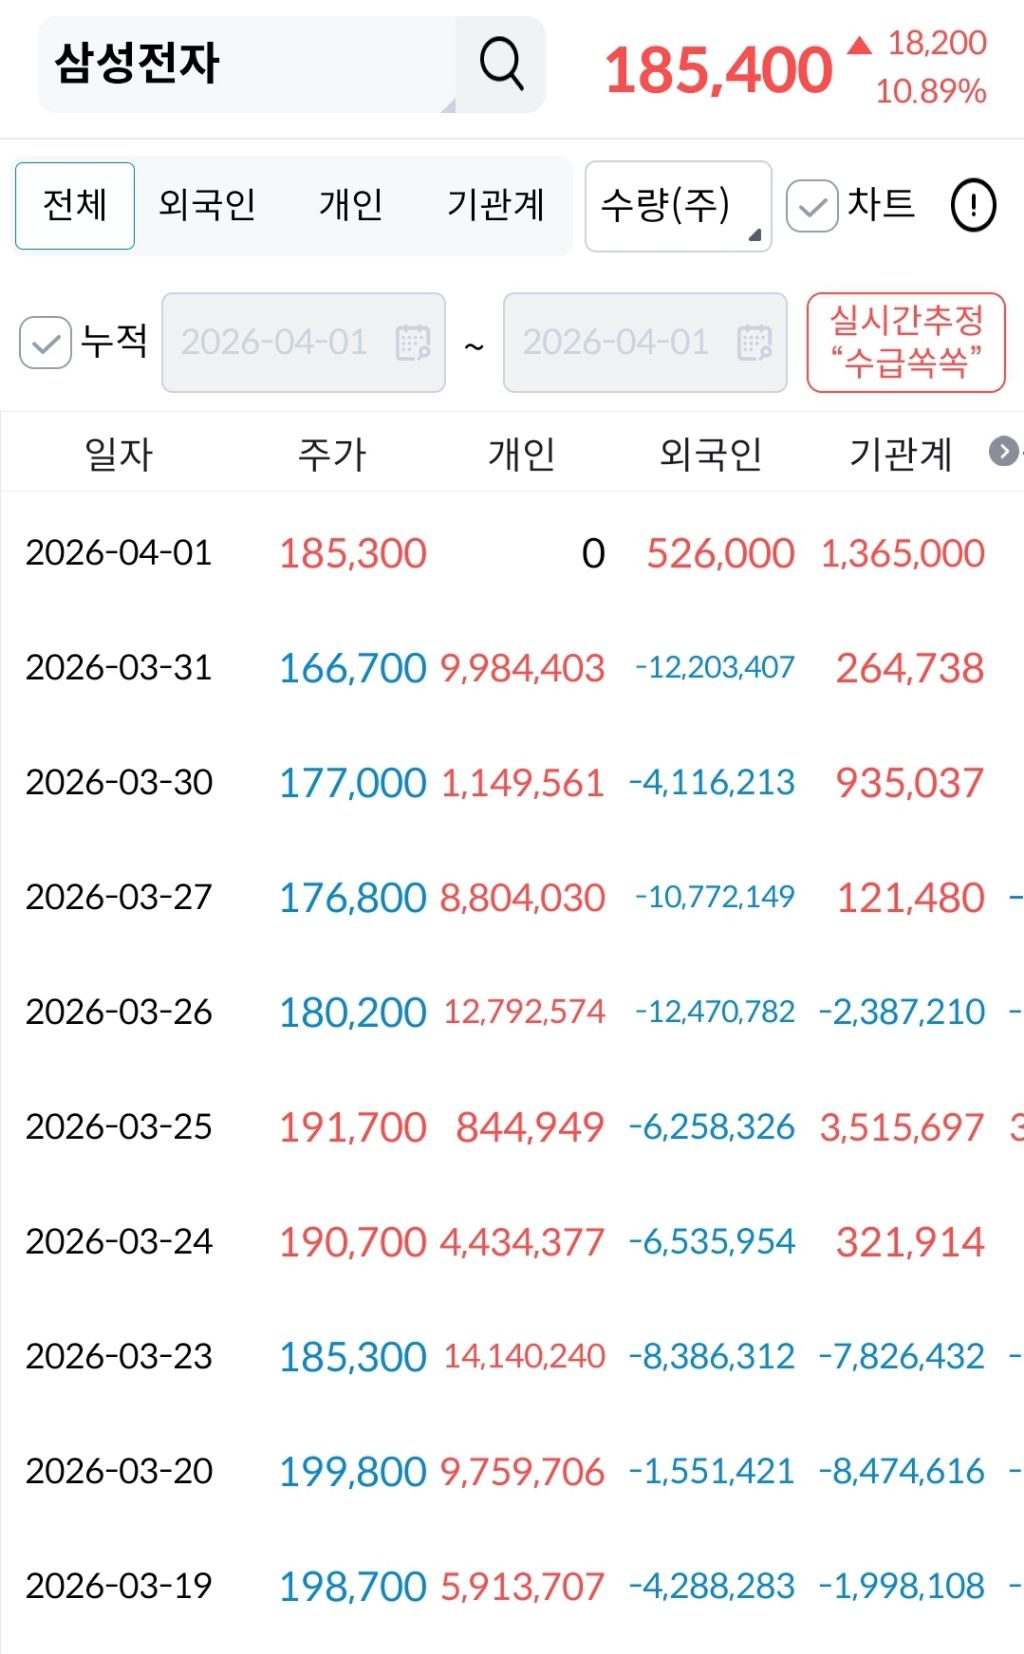
Task: Select the 2026-03-31 data row
Action: (x=512, y=667)
